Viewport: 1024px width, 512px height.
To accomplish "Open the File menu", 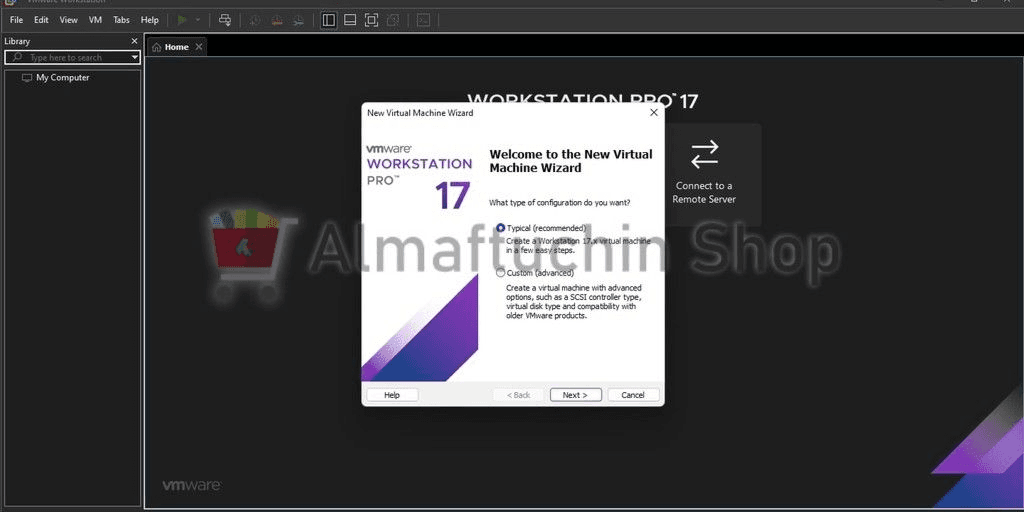I will [16, 20].
